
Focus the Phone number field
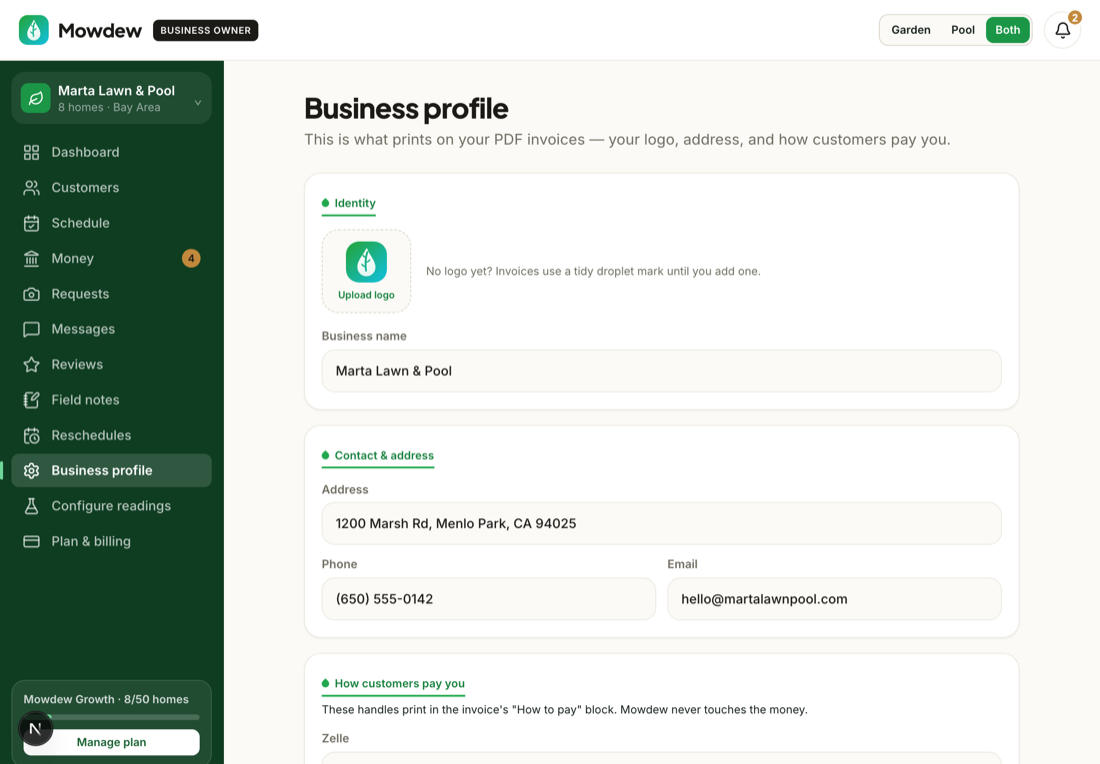pyautogui.click(x=489, y=599)
